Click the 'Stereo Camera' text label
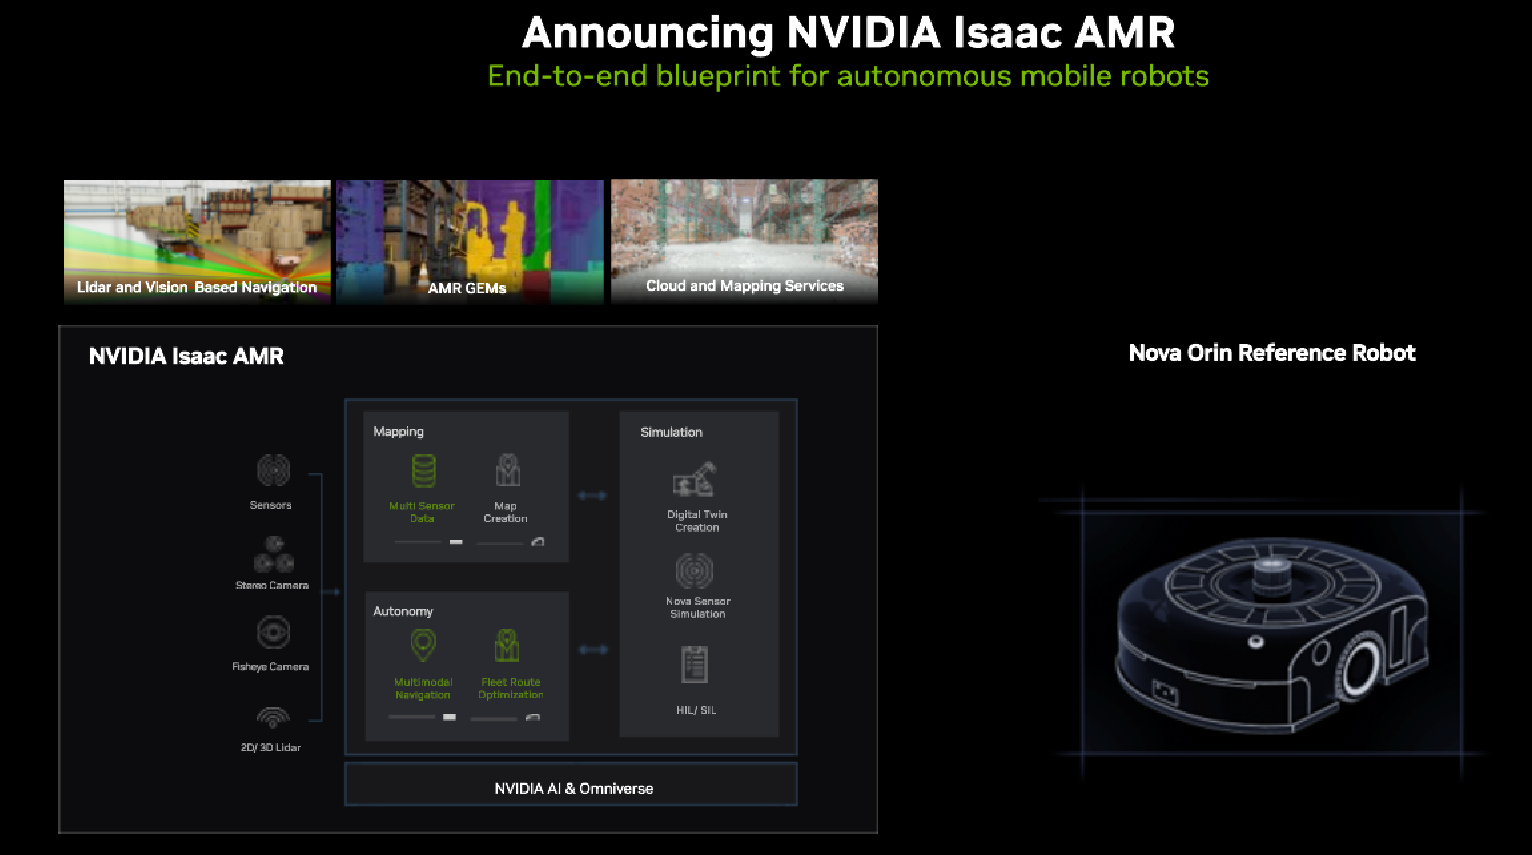The image size is (1532, 855). [x=272, y=585]
